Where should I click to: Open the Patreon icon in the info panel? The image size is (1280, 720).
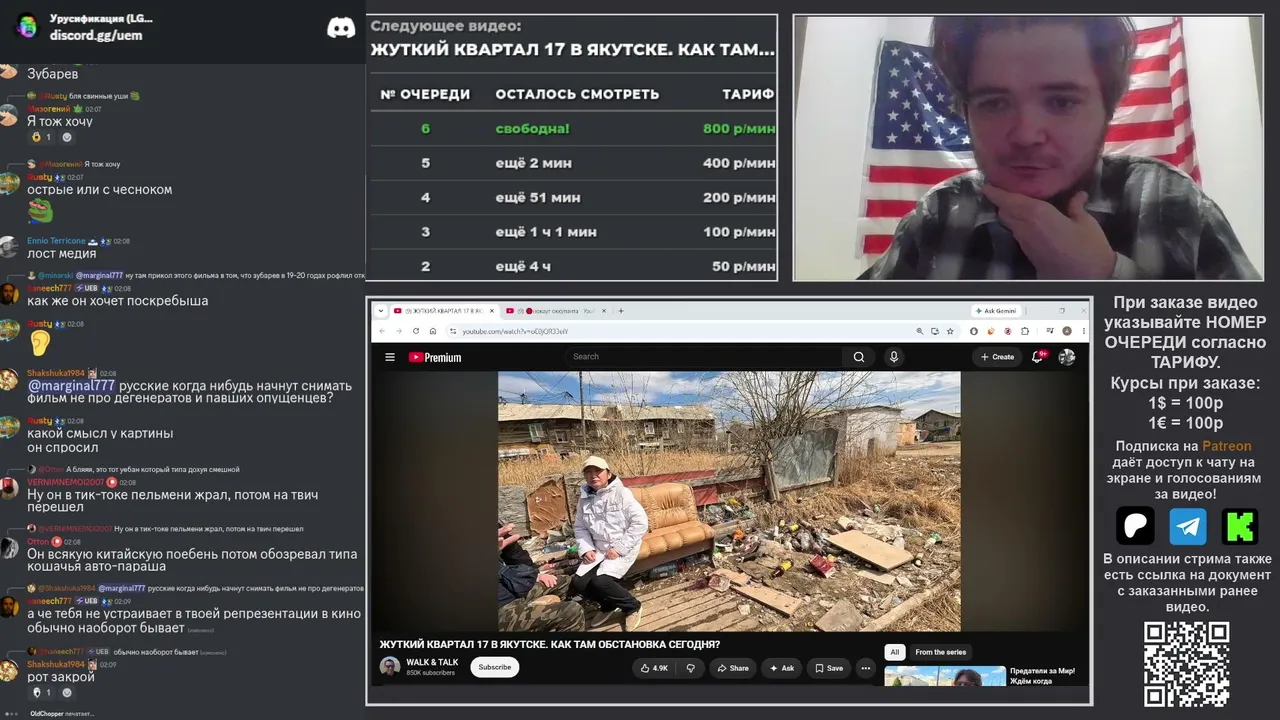pos(1135,526)
